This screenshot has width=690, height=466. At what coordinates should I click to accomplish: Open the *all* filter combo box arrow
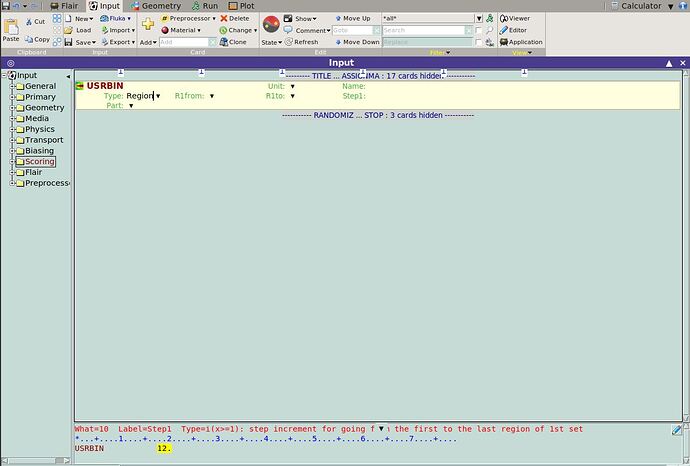pyautogui.click(x=479, y=18)
